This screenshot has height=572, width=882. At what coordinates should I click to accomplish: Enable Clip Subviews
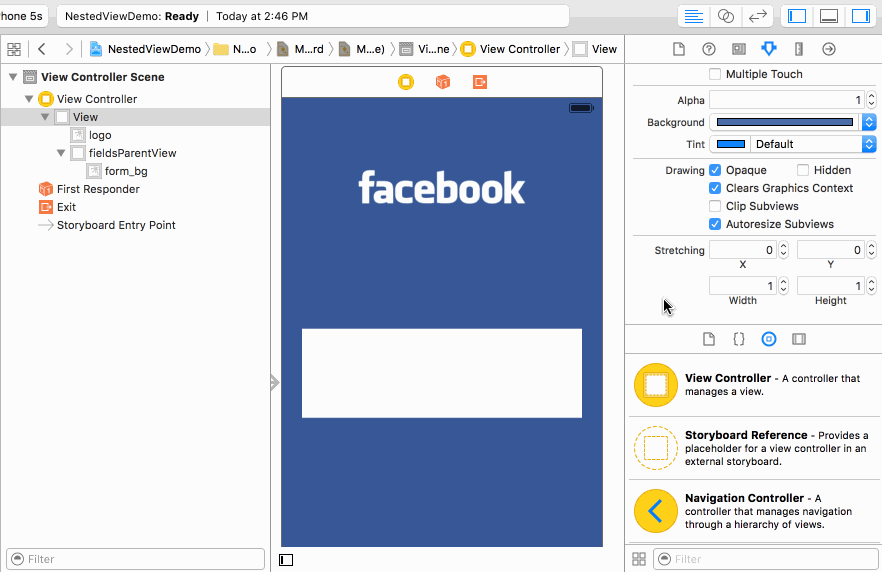tap(715, 206)
